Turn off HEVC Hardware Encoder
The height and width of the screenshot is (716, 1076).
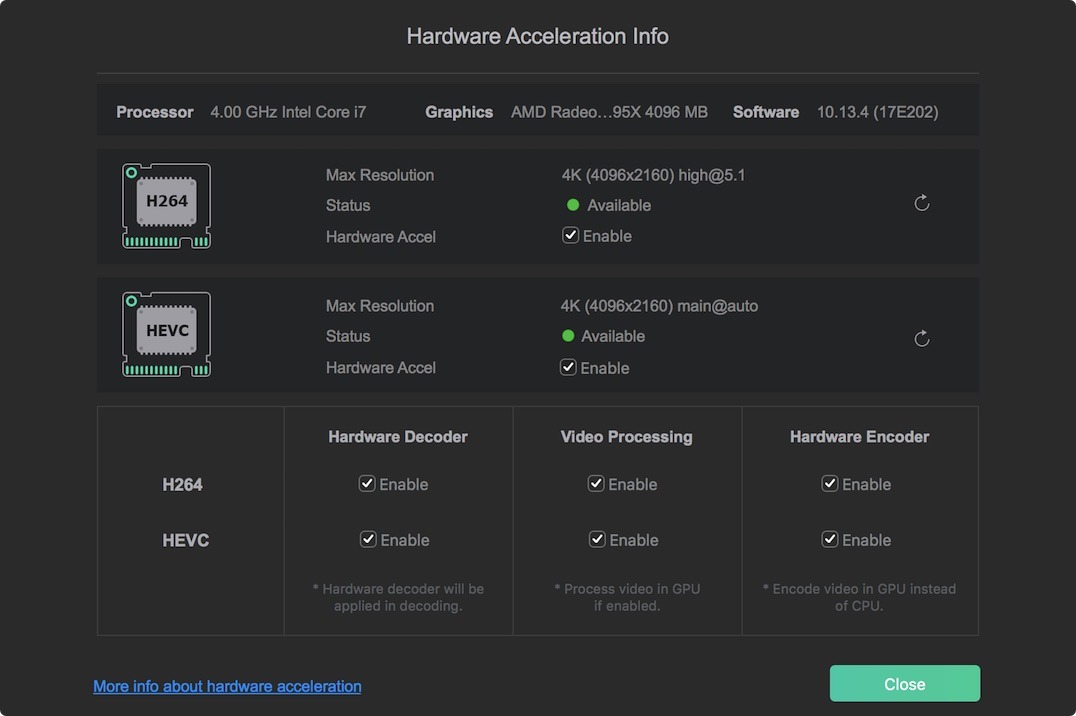(x=830, y=540)
